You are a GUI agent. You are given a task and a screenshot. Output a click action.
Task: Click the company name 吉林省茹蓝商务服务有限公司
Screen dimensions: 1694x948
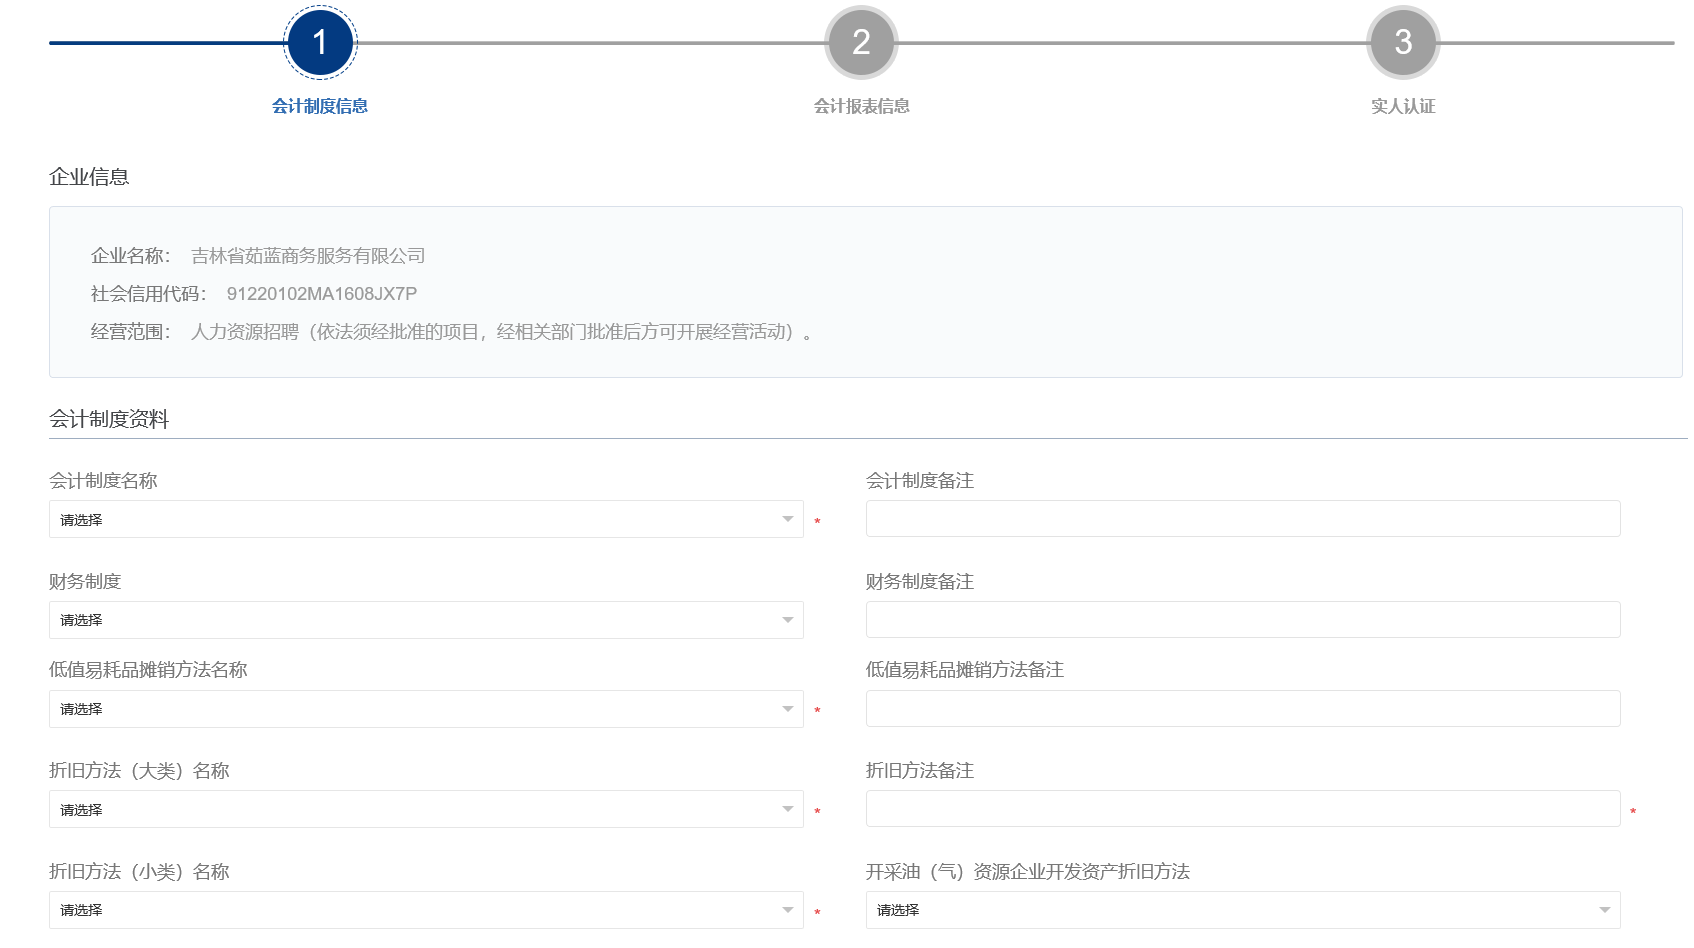click(308, 256)
